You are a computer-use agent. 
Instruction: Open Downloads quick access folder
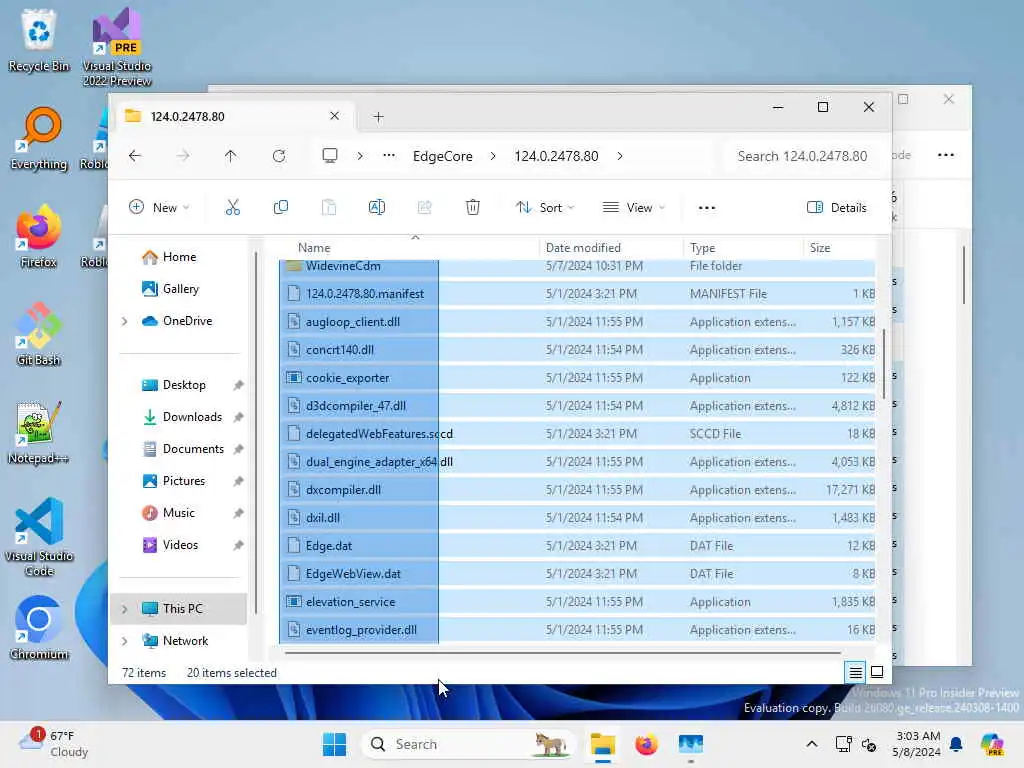click(x=182, y=417)
